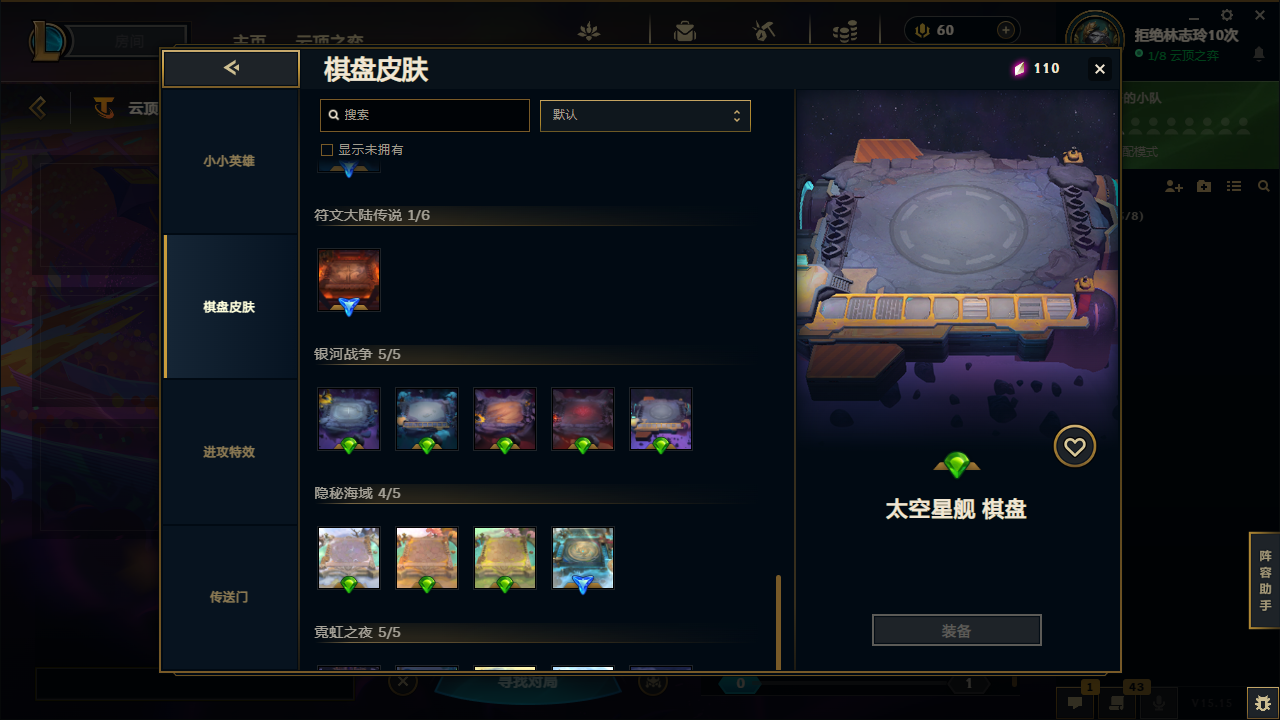1280x720 pixels.
Task: Select the 符文大陆传说 board thumbnail
Action: (x=349, y=280)
